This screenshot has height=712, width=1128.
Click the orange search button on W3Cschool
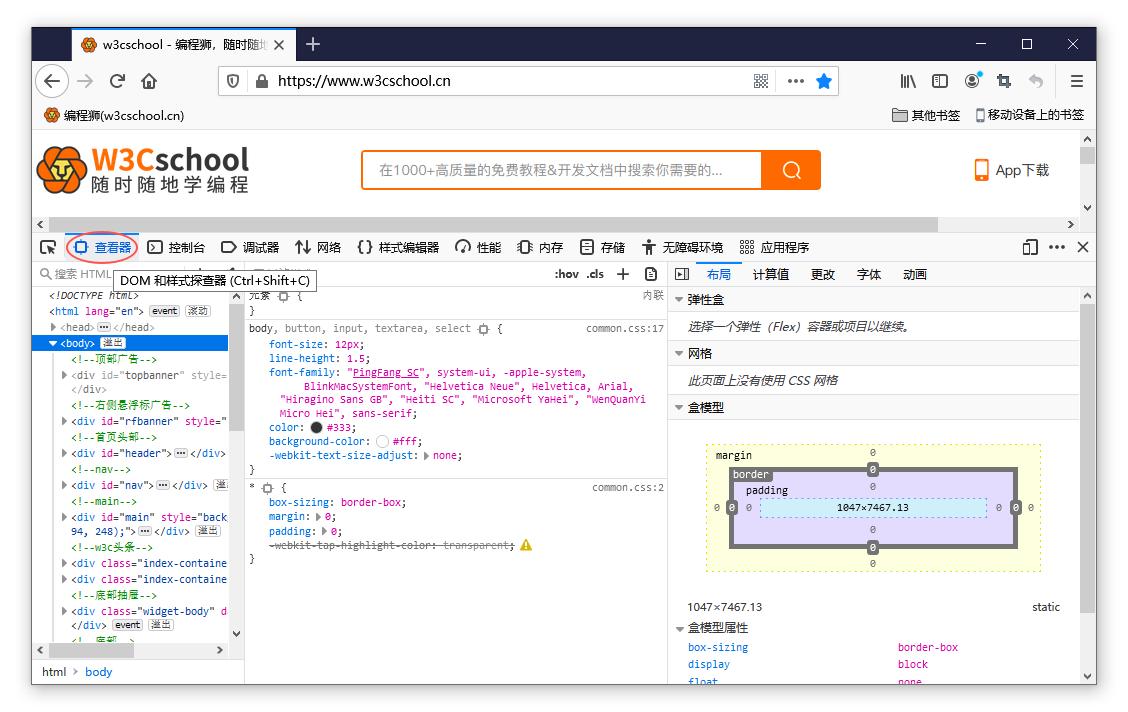click(791, 170)
